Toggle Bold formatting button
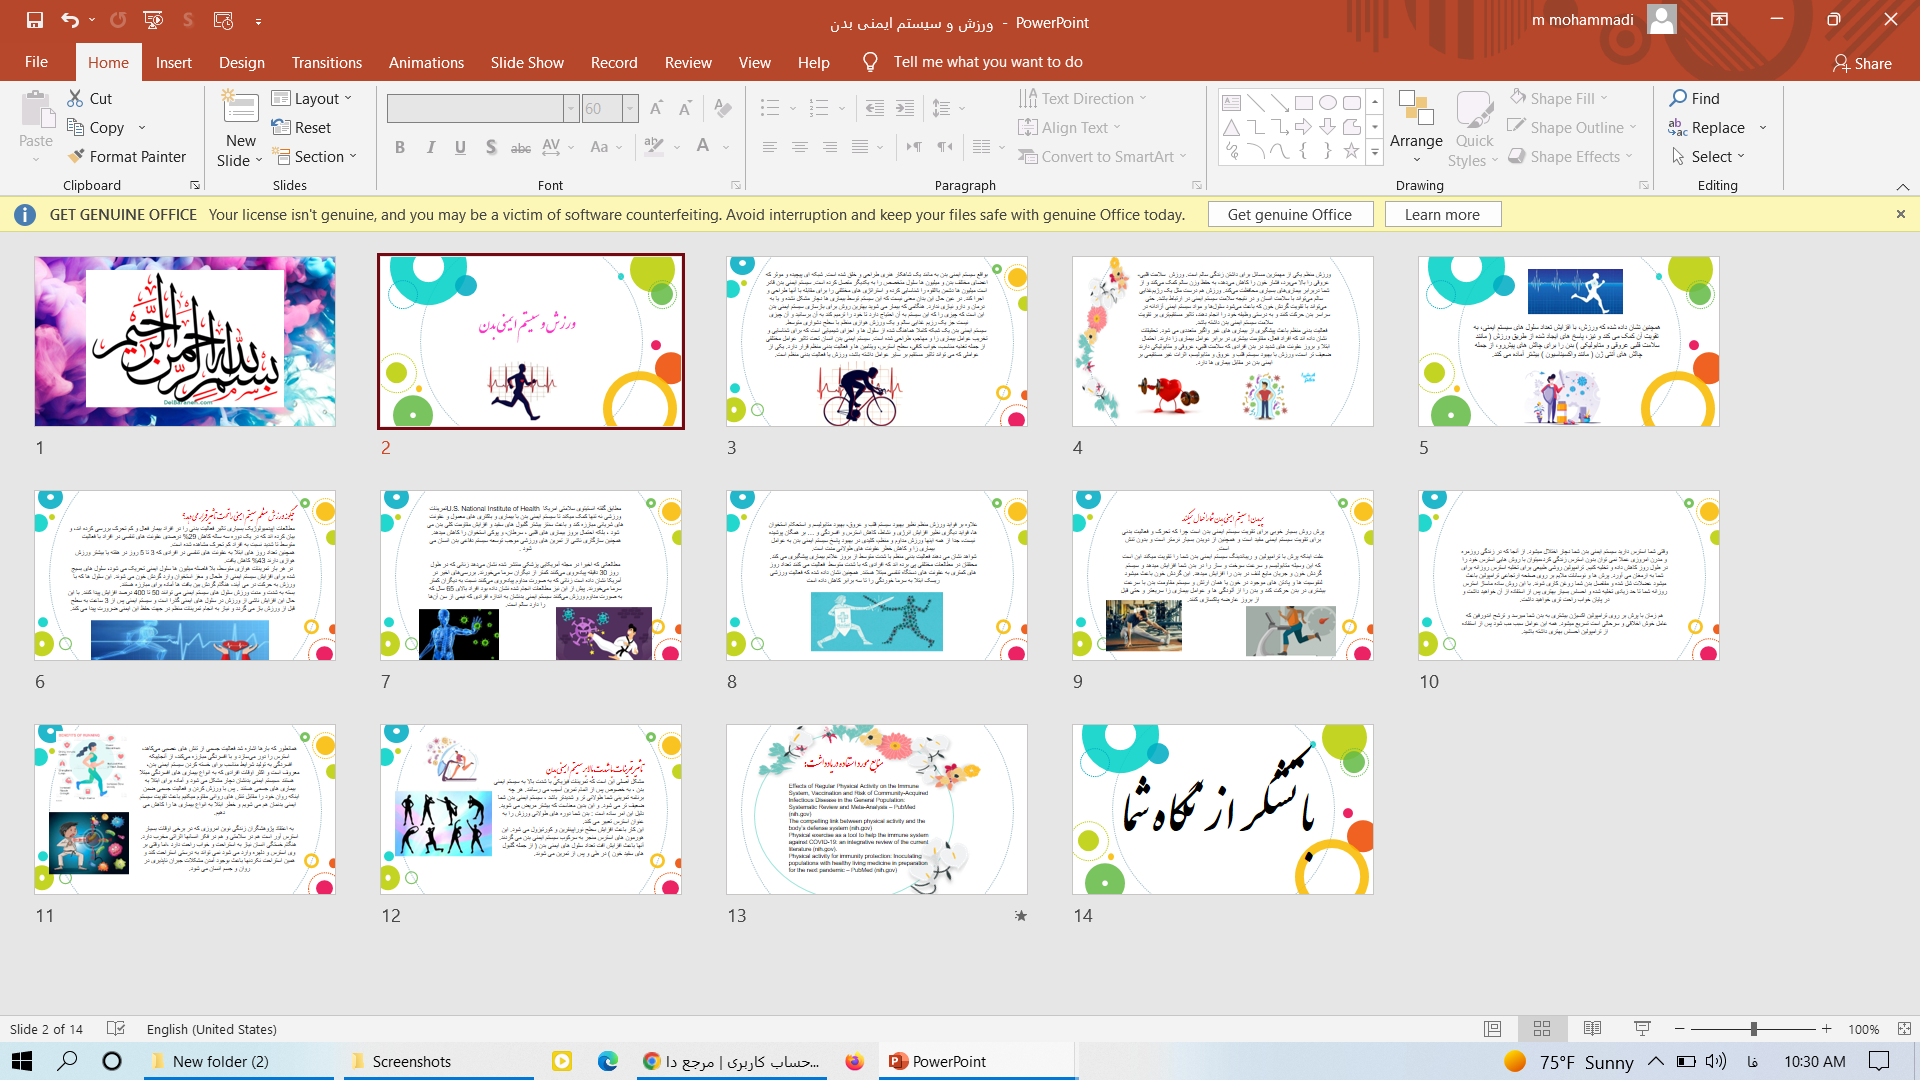Screen dimensions: 1920x1080 point(400,147)
